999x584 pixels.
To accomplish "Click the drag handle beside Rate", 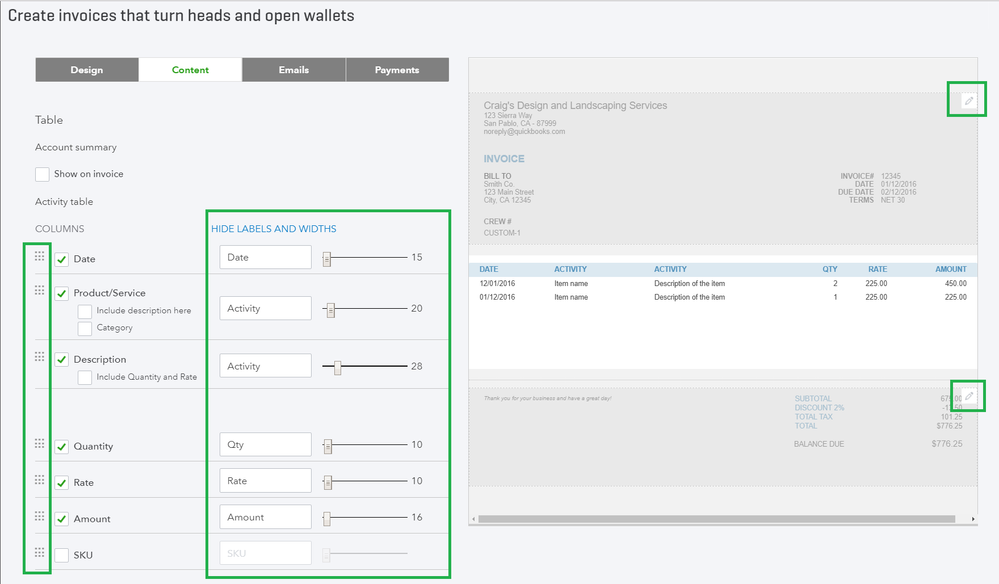I will pyautogui.click(x=40, y=480).
